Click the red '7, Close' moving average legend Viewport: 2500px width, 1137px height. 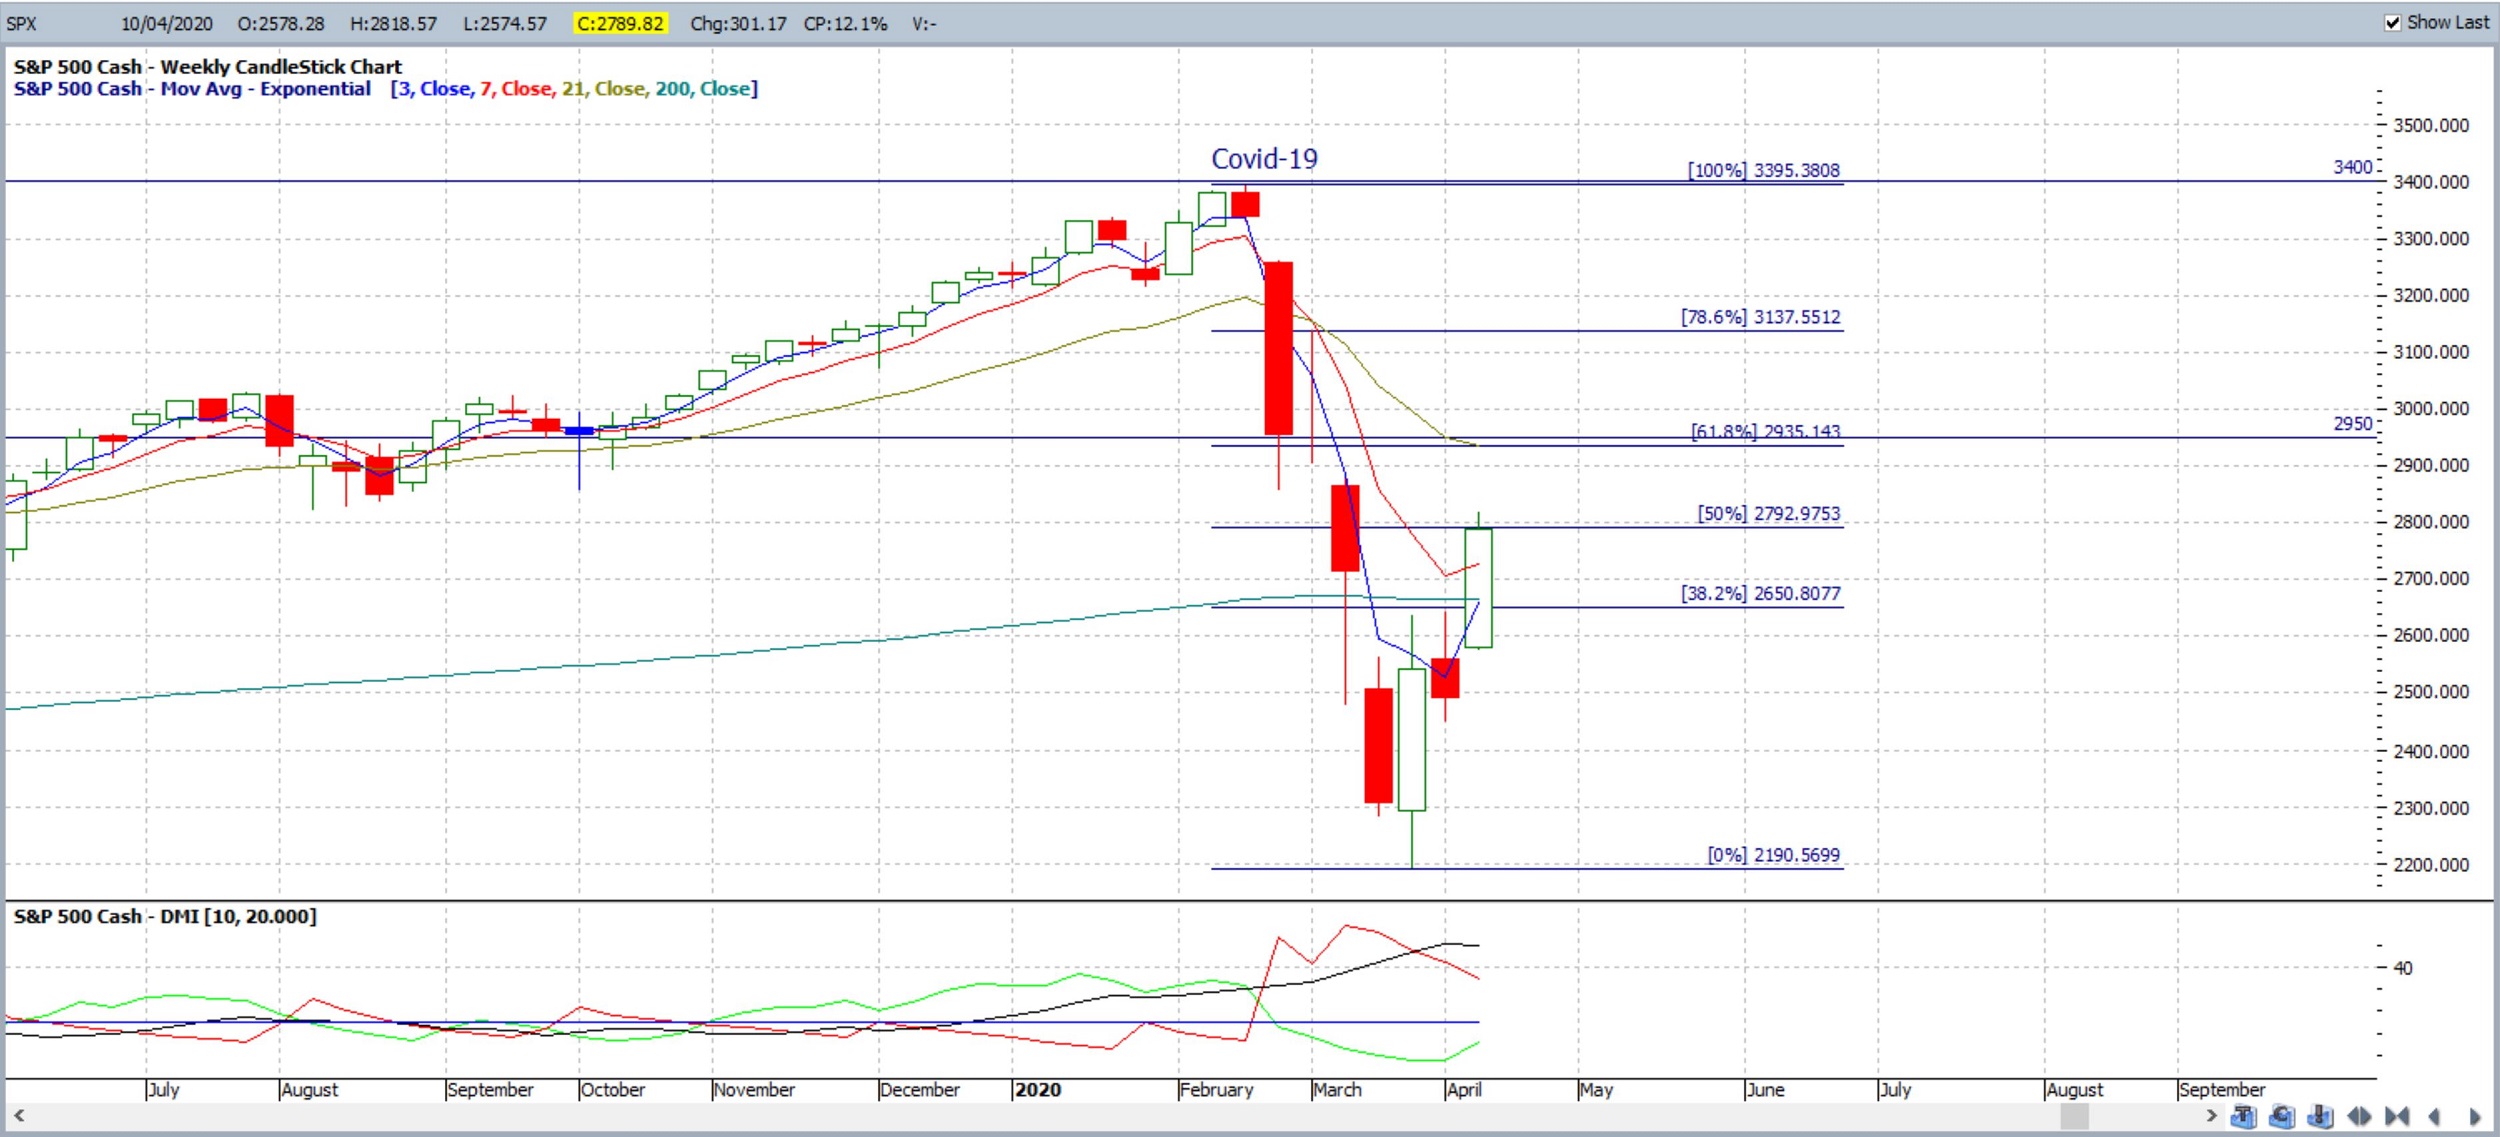(x=516, y=89)
